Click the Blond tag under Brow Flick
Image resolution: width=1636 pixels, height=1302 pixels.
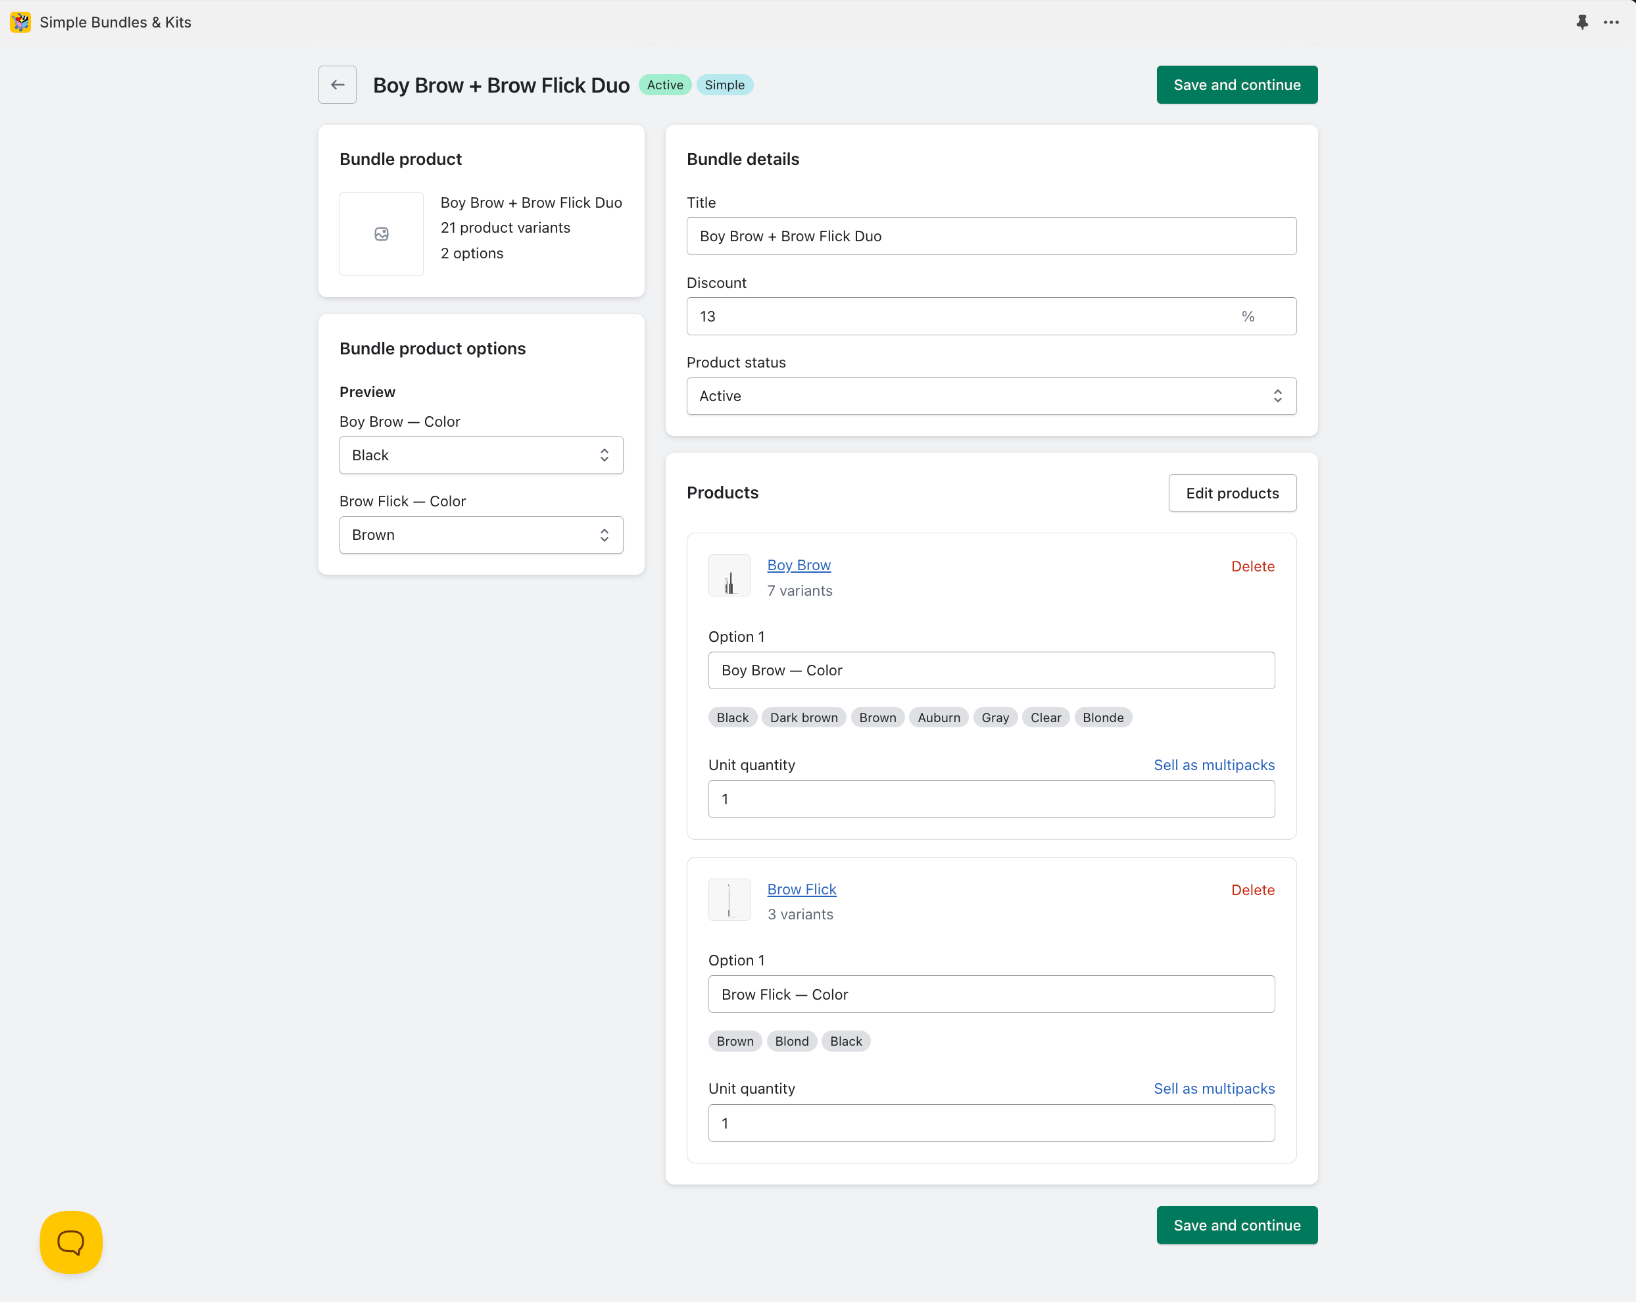click(x=792, y=1041)
